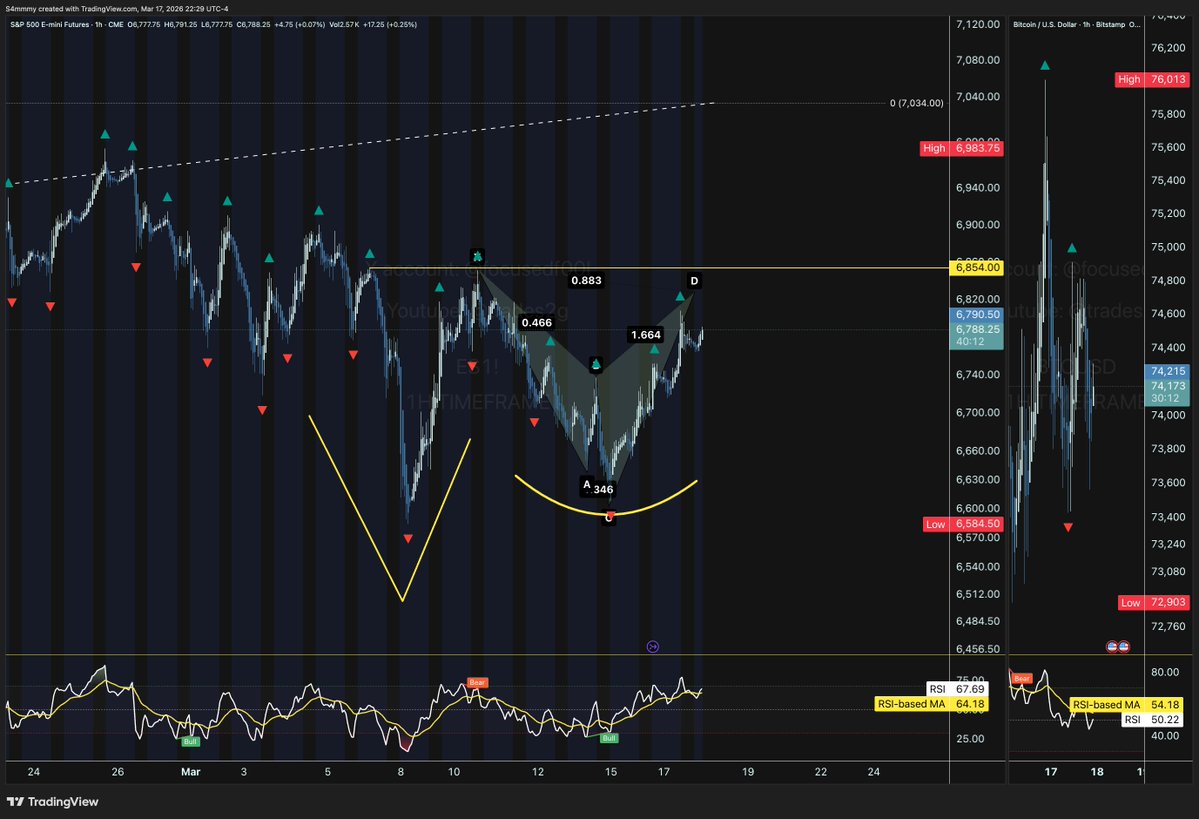Click the 0.466 harmonic ratio label
The width and height of the screenshot is (1199, 819).
click(537, 323)
